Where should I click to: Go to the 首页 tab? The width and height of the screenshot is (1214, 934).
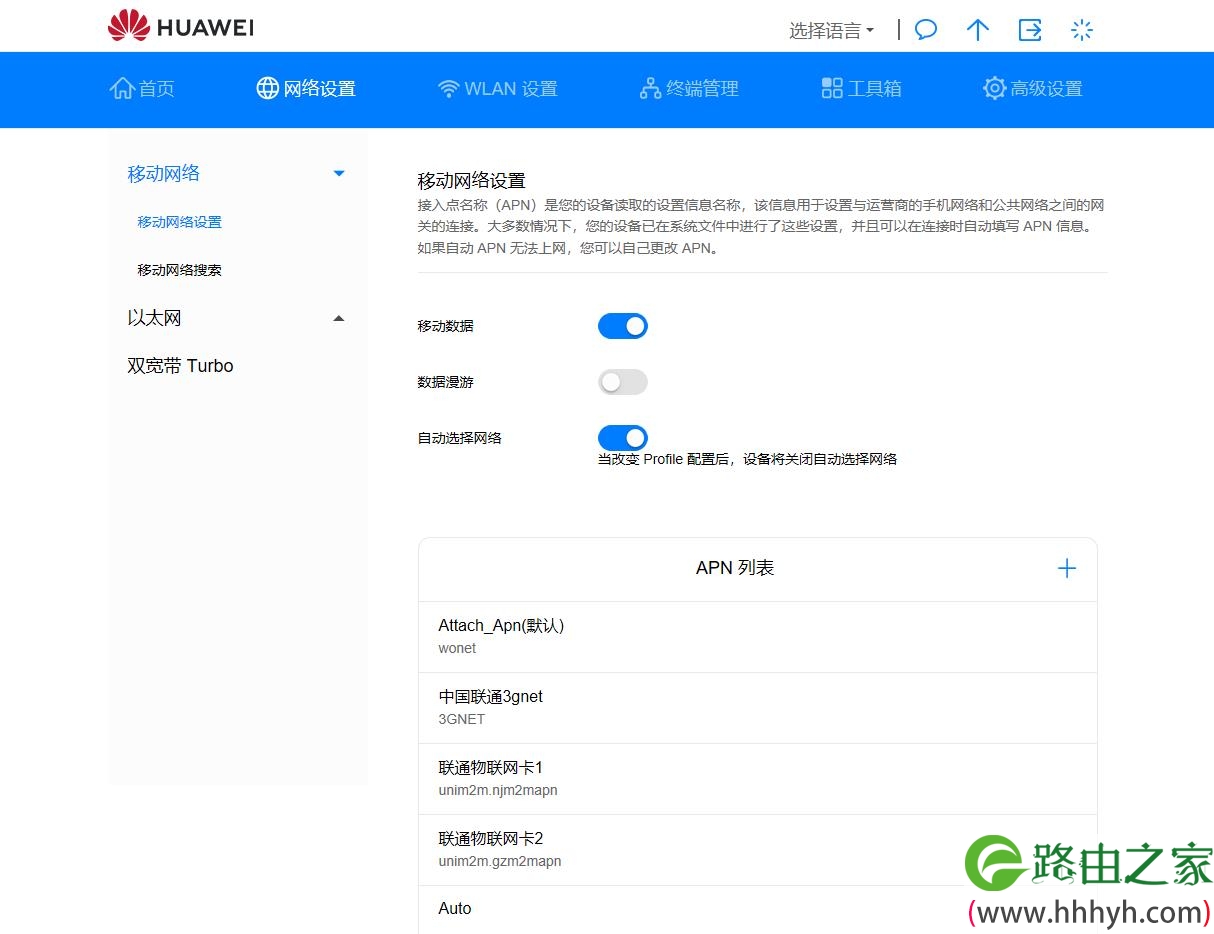pyautogui.click(x=142, y=89)
